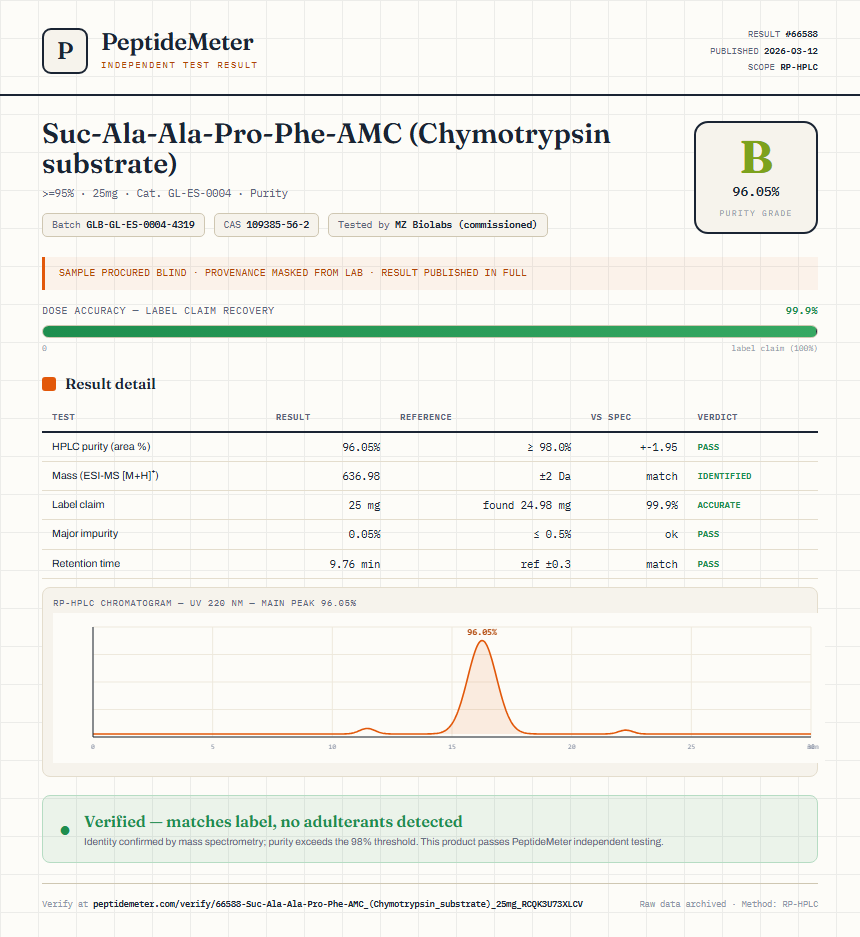860x937 pixels.
Task: Click the PUBLISHED 2026-03-12 date
Action: pyautogui.click(x=764, y=51)
